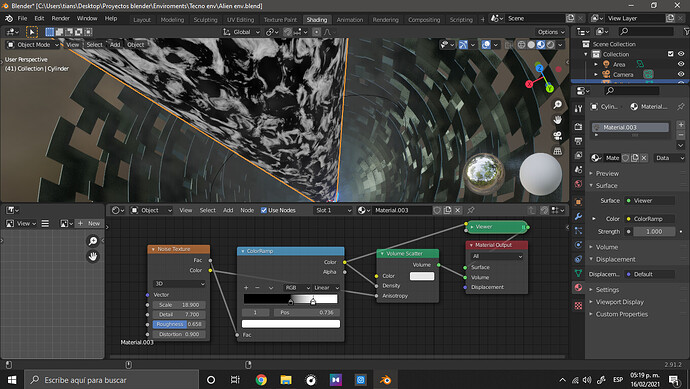Image resolution: width=690 pixels, height=389 pixels.
Task: Open the Output properties tab icon
Action: (578, 141)
